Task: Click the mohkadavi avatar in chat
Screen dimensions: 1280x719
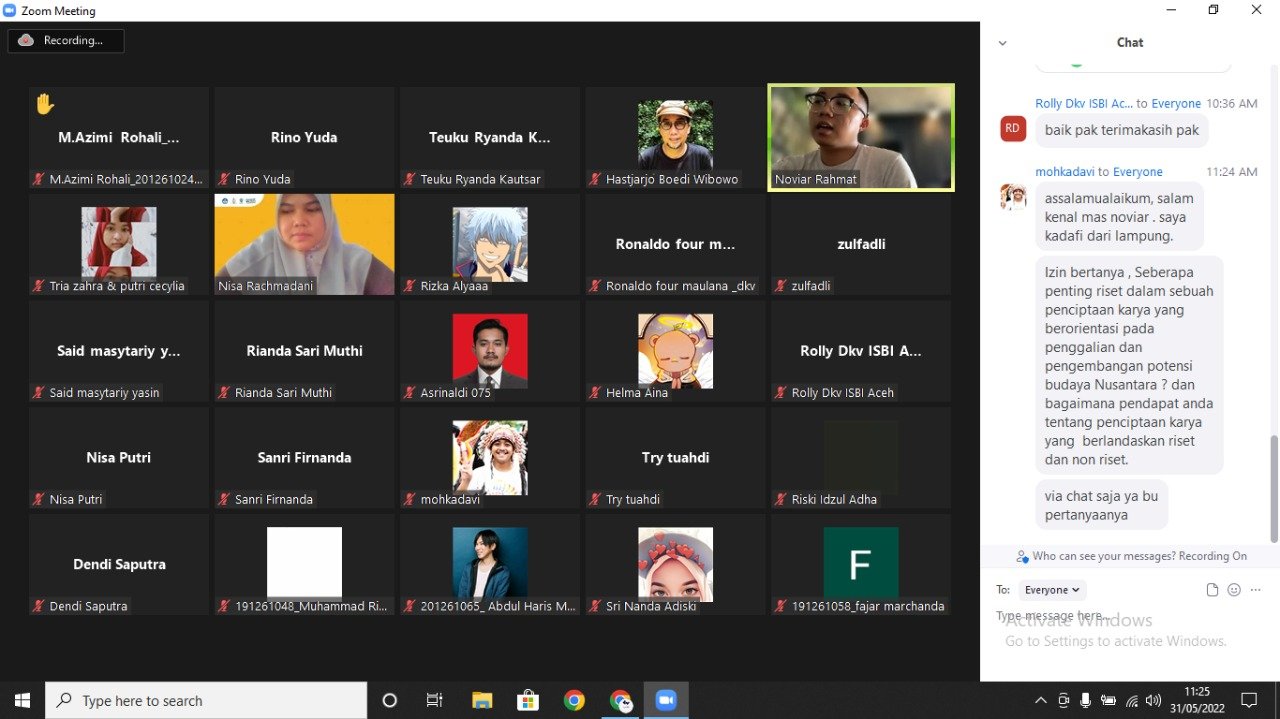Action: [x=1013, y=197]
